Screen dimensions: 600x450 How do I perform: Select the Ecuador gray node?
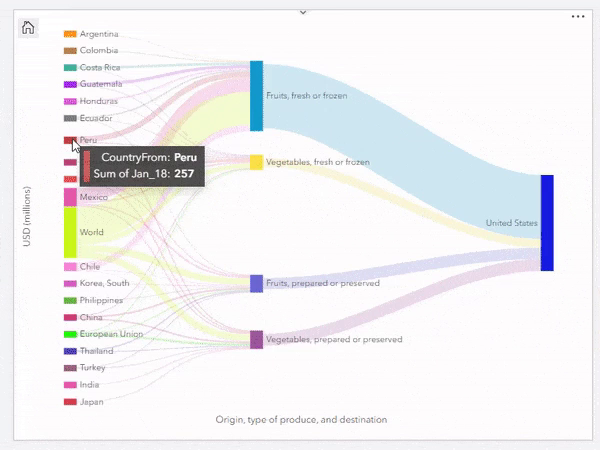[x=70, y=118]
